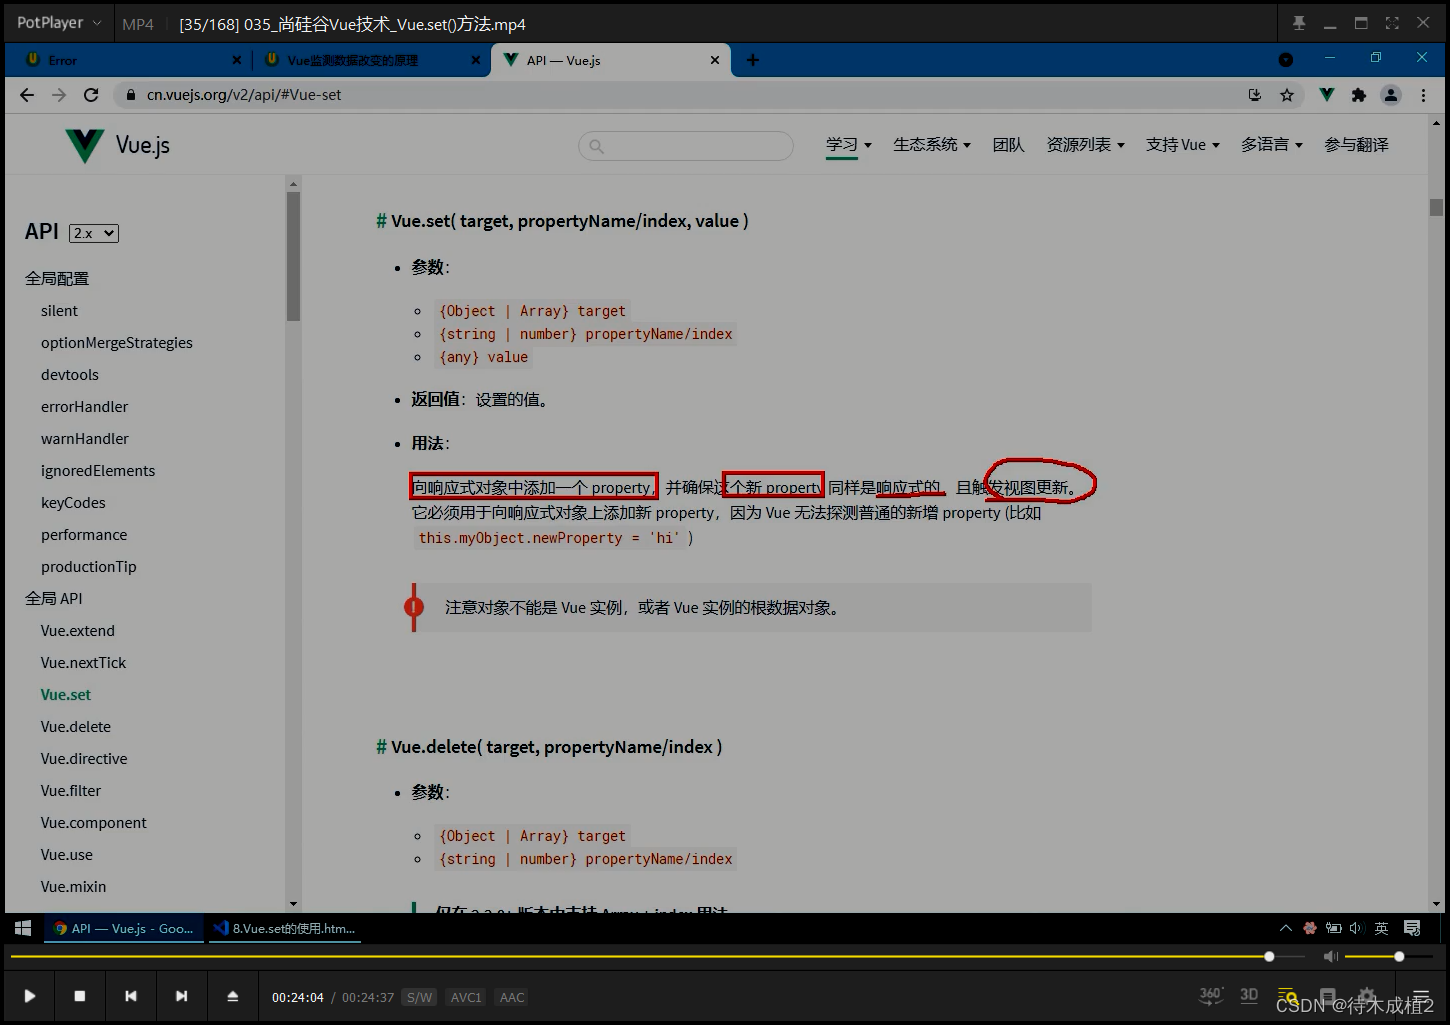This screenshot has width=1450, height=1025.
Task: Open the Chrome three-dot menu
Action: point(1423,95)
